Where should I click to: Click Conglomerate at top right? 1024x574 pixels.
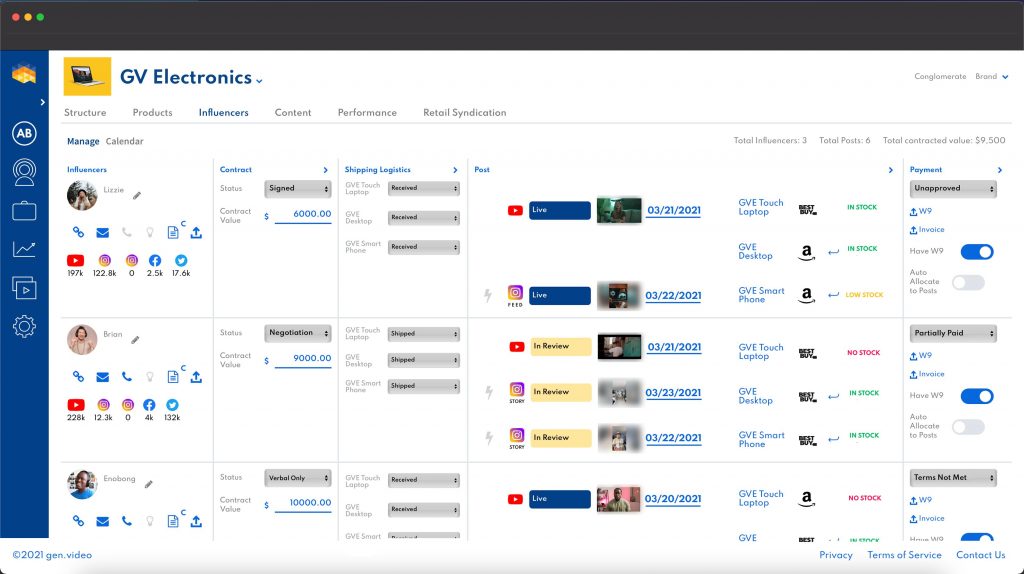[x=940, y=76]
